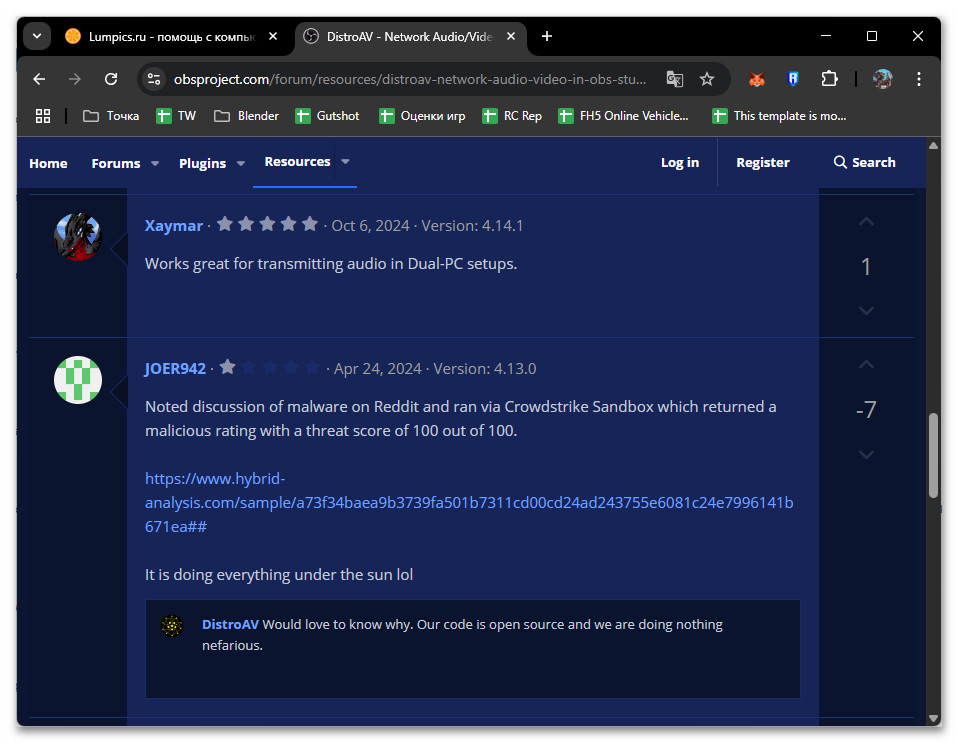This screenshot has height=743, width=958.
Task: Click the page's vertical scrollbar thumb
Action: click(933, 455)
